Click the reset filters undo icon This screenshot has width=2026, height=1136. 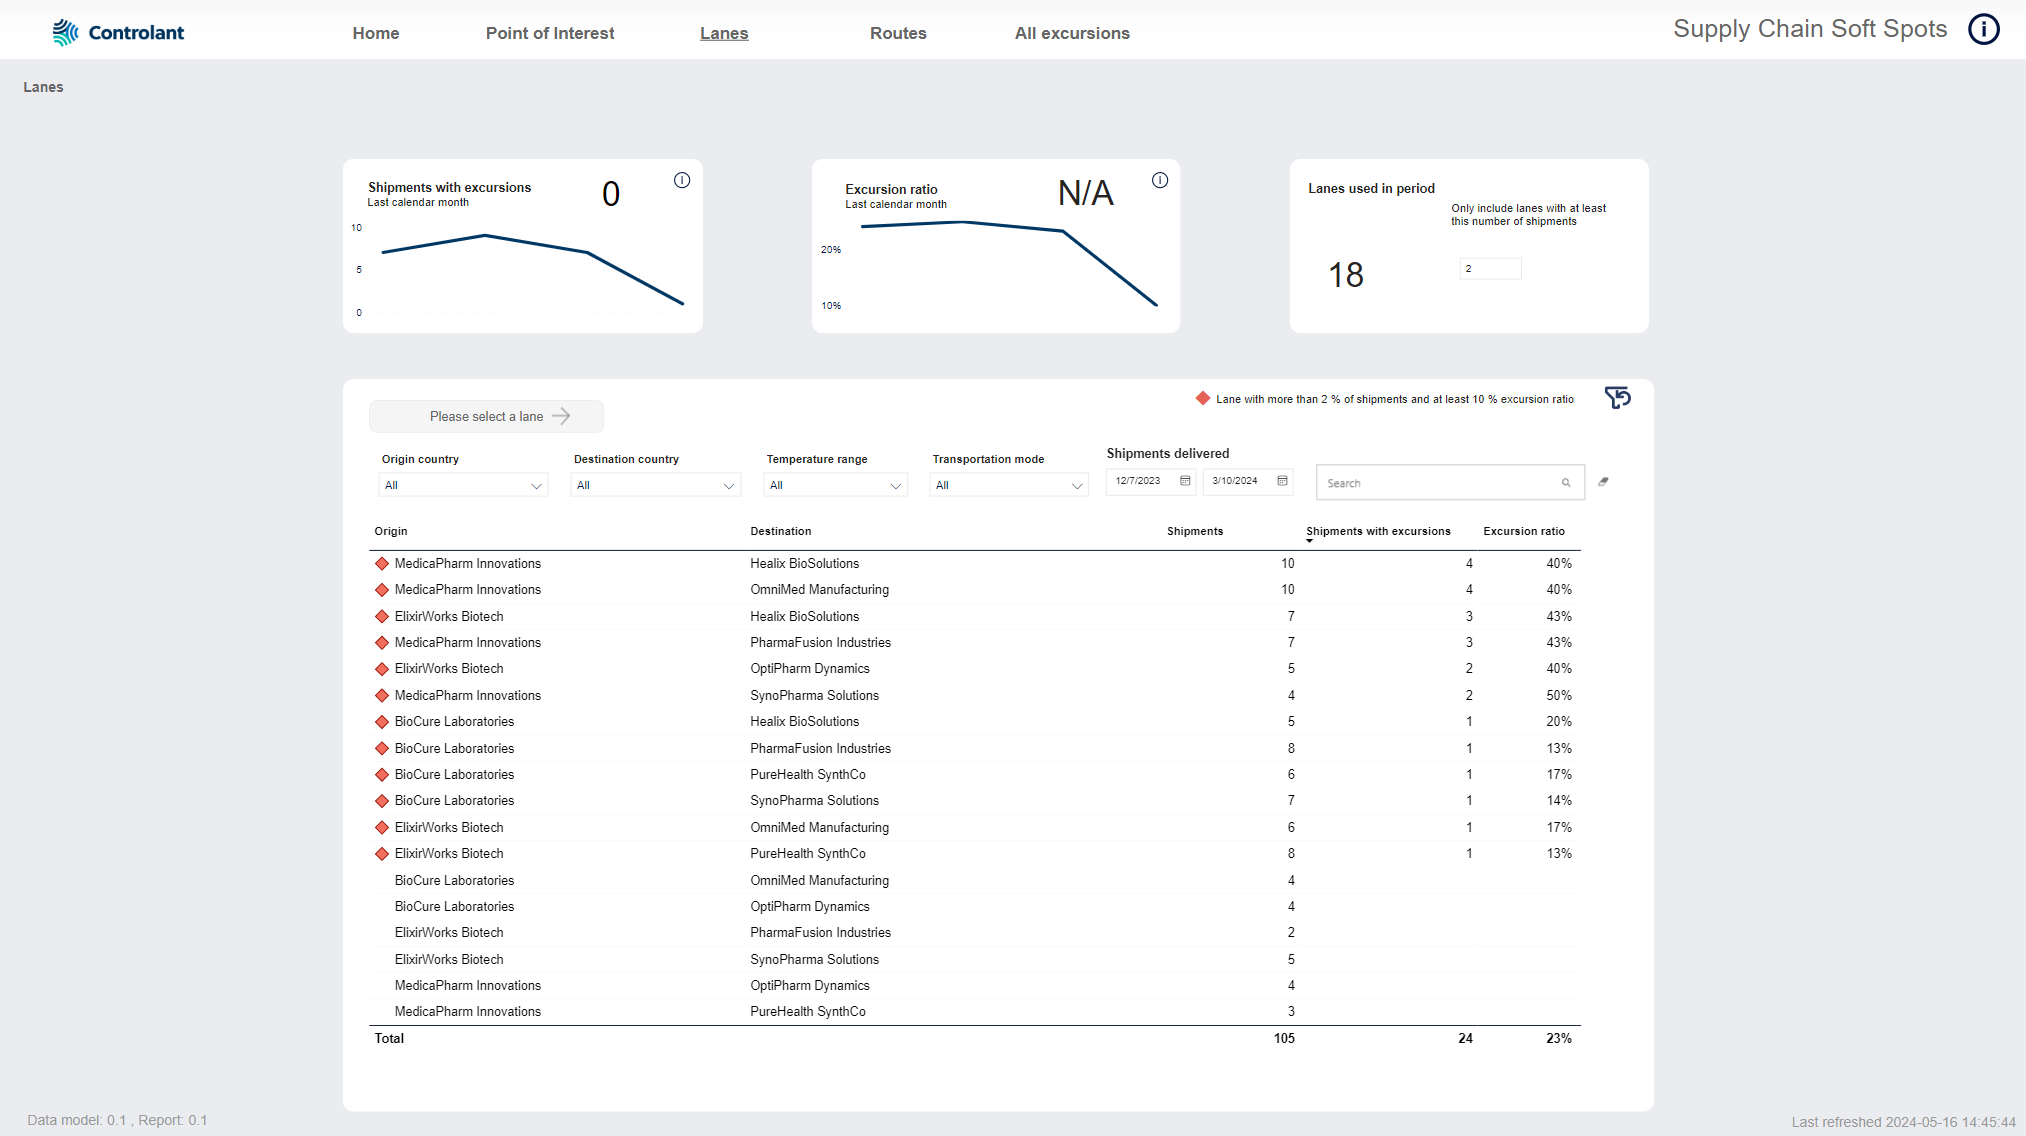click(x=1618, y=398)
